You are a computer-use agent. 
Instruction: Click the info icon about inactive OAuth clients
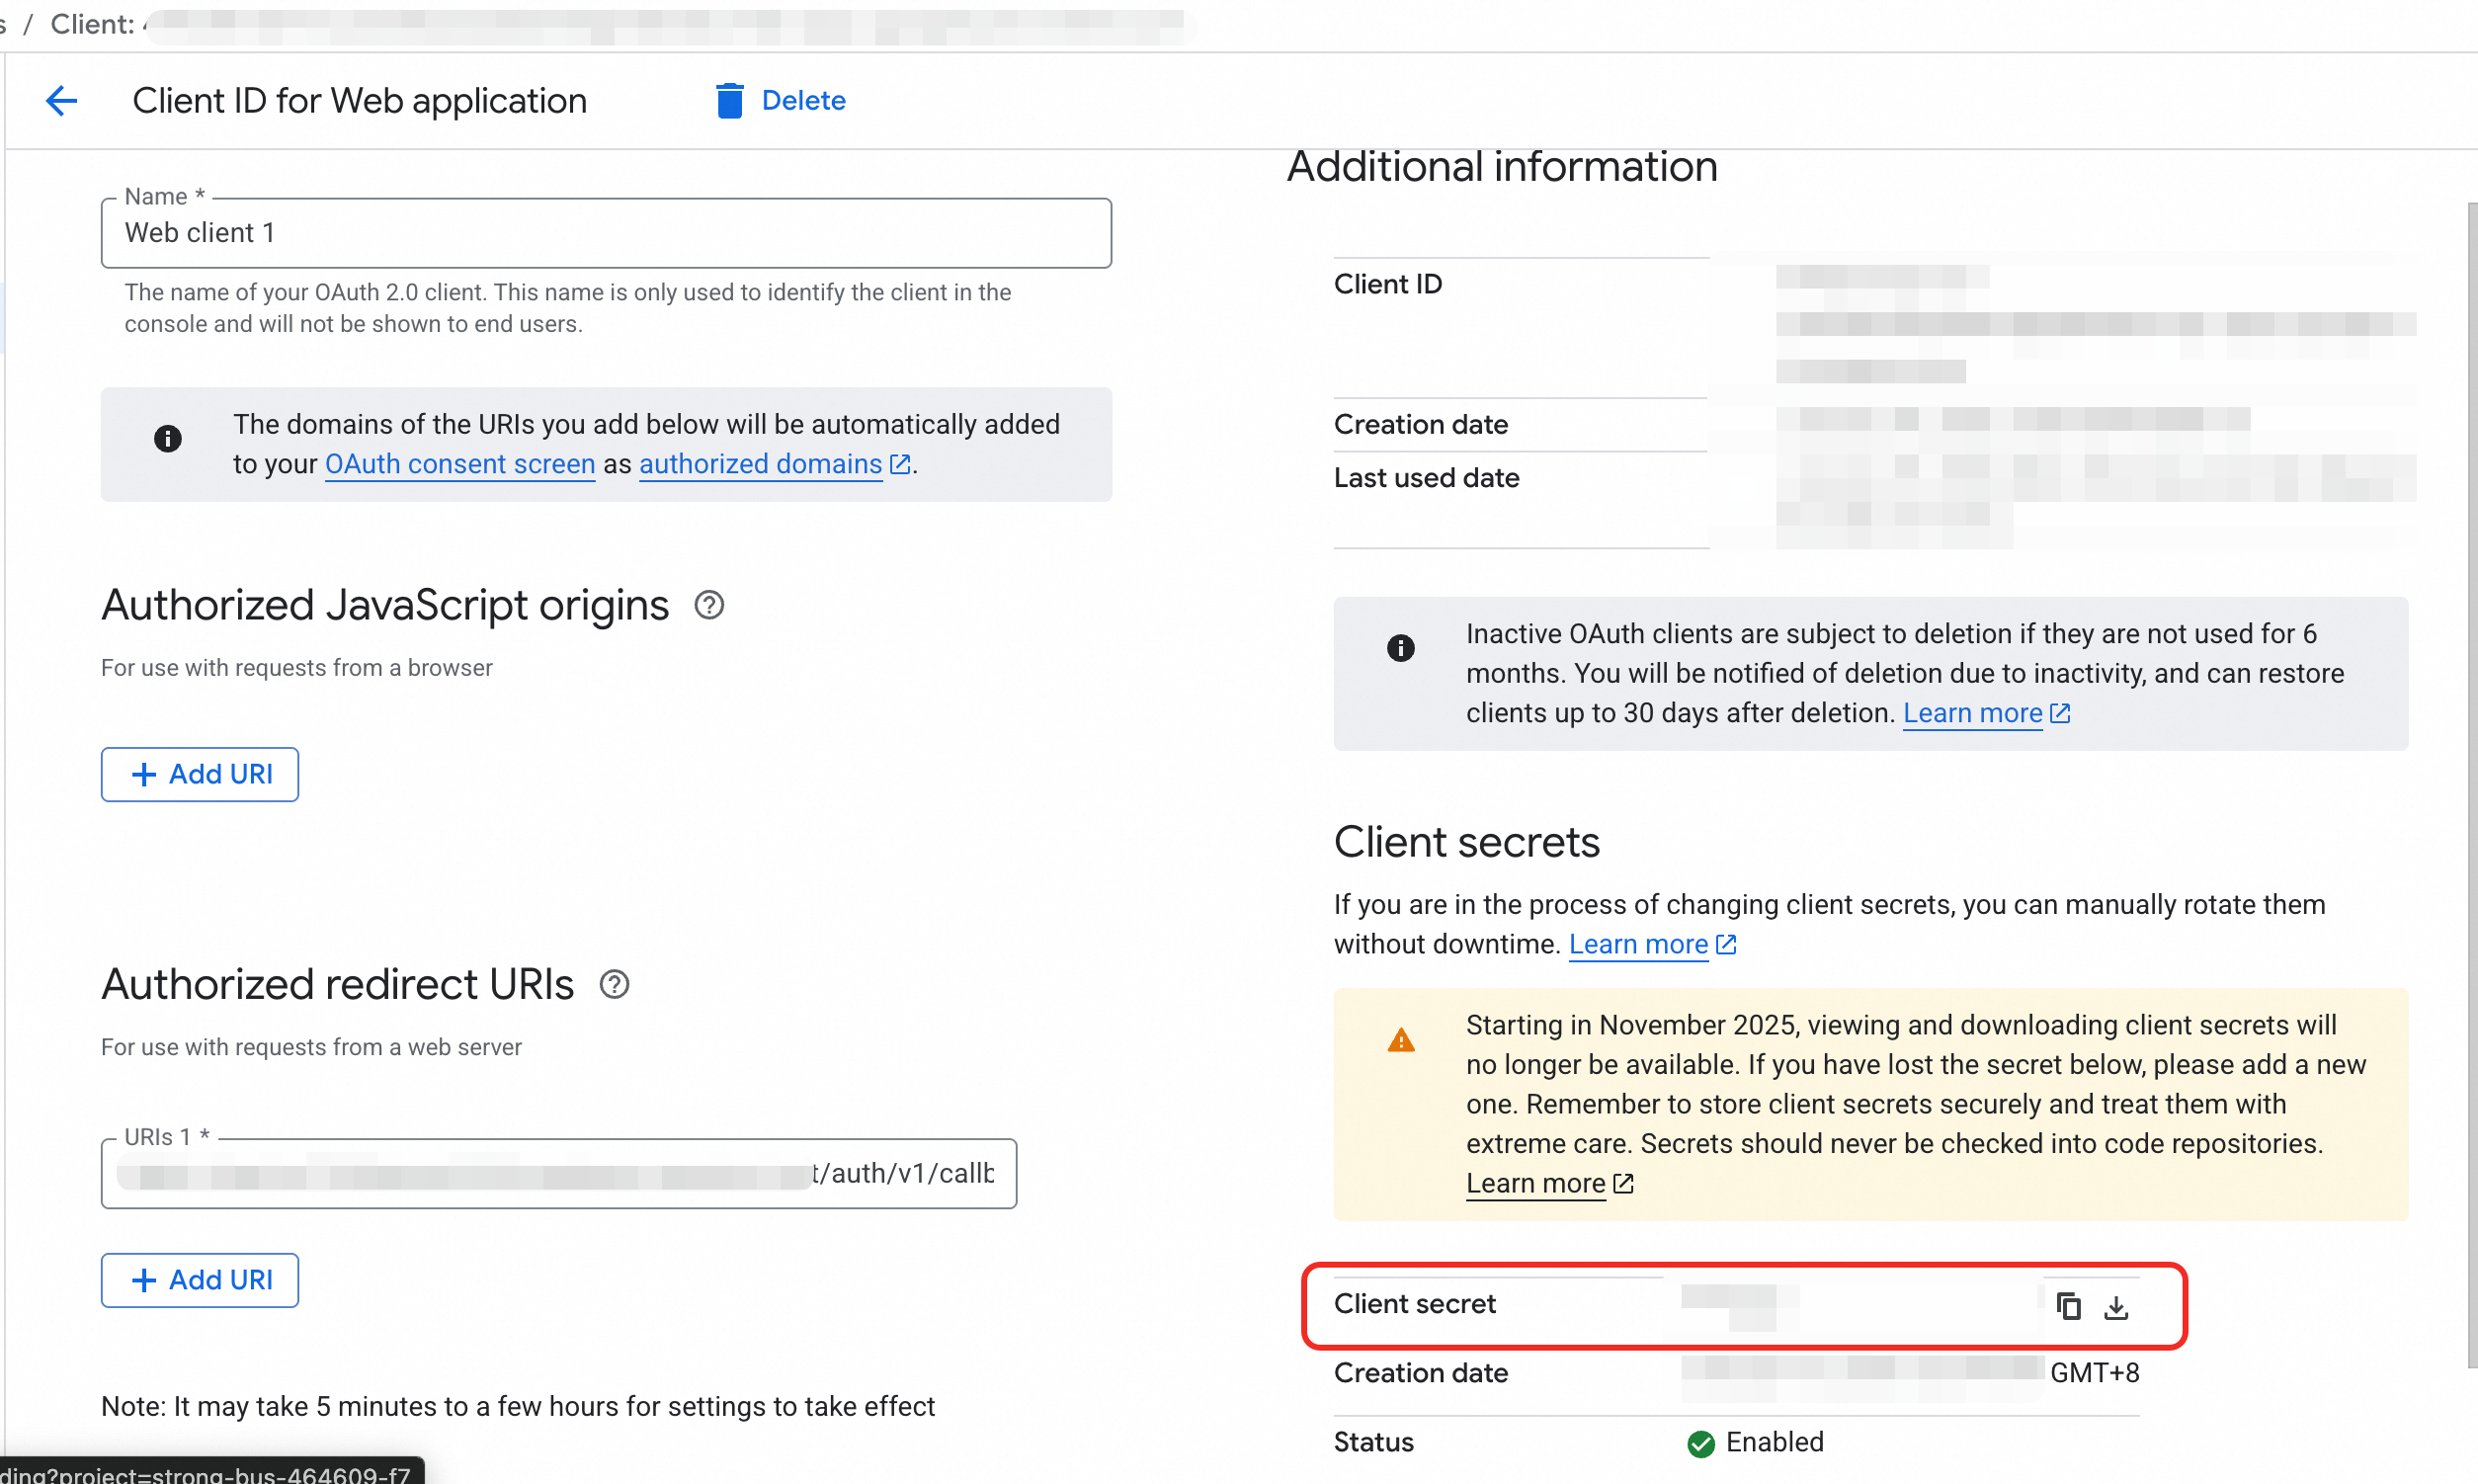click(1401, 647)
